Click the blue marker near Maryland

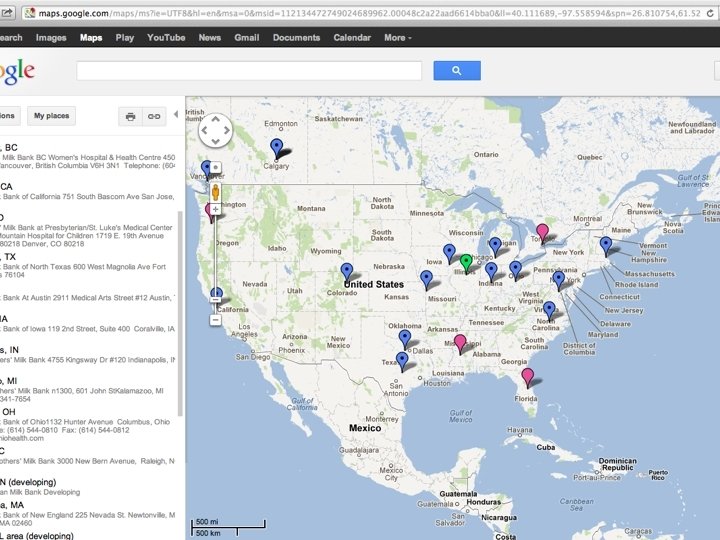point(558,281)
